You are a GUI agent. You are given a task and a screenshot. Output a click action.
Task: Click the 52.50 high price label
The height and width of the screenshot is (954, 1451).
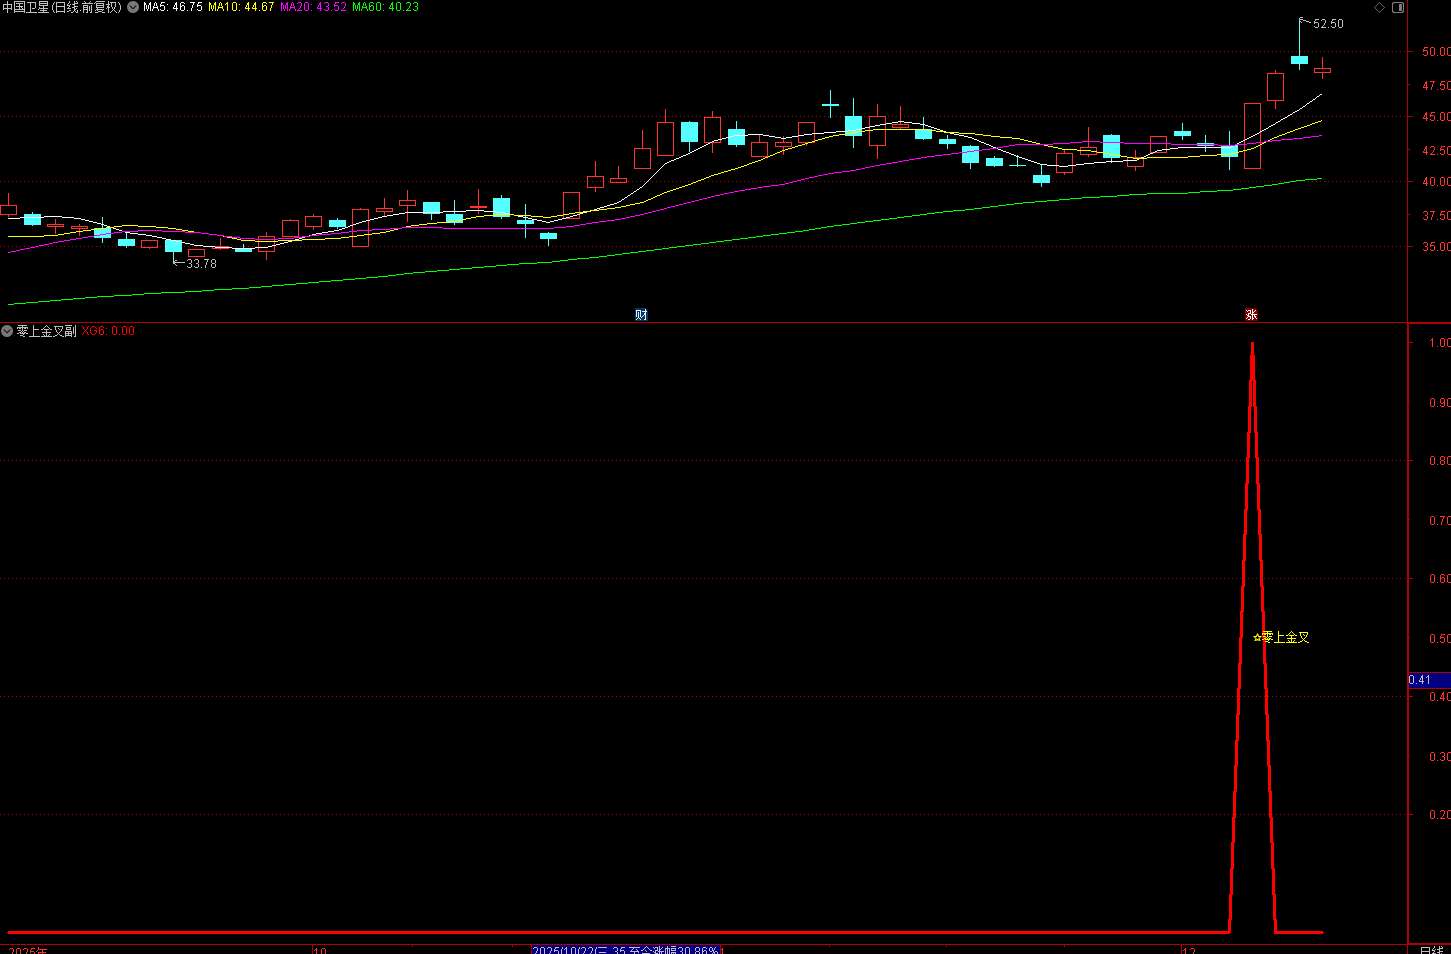1328,24
